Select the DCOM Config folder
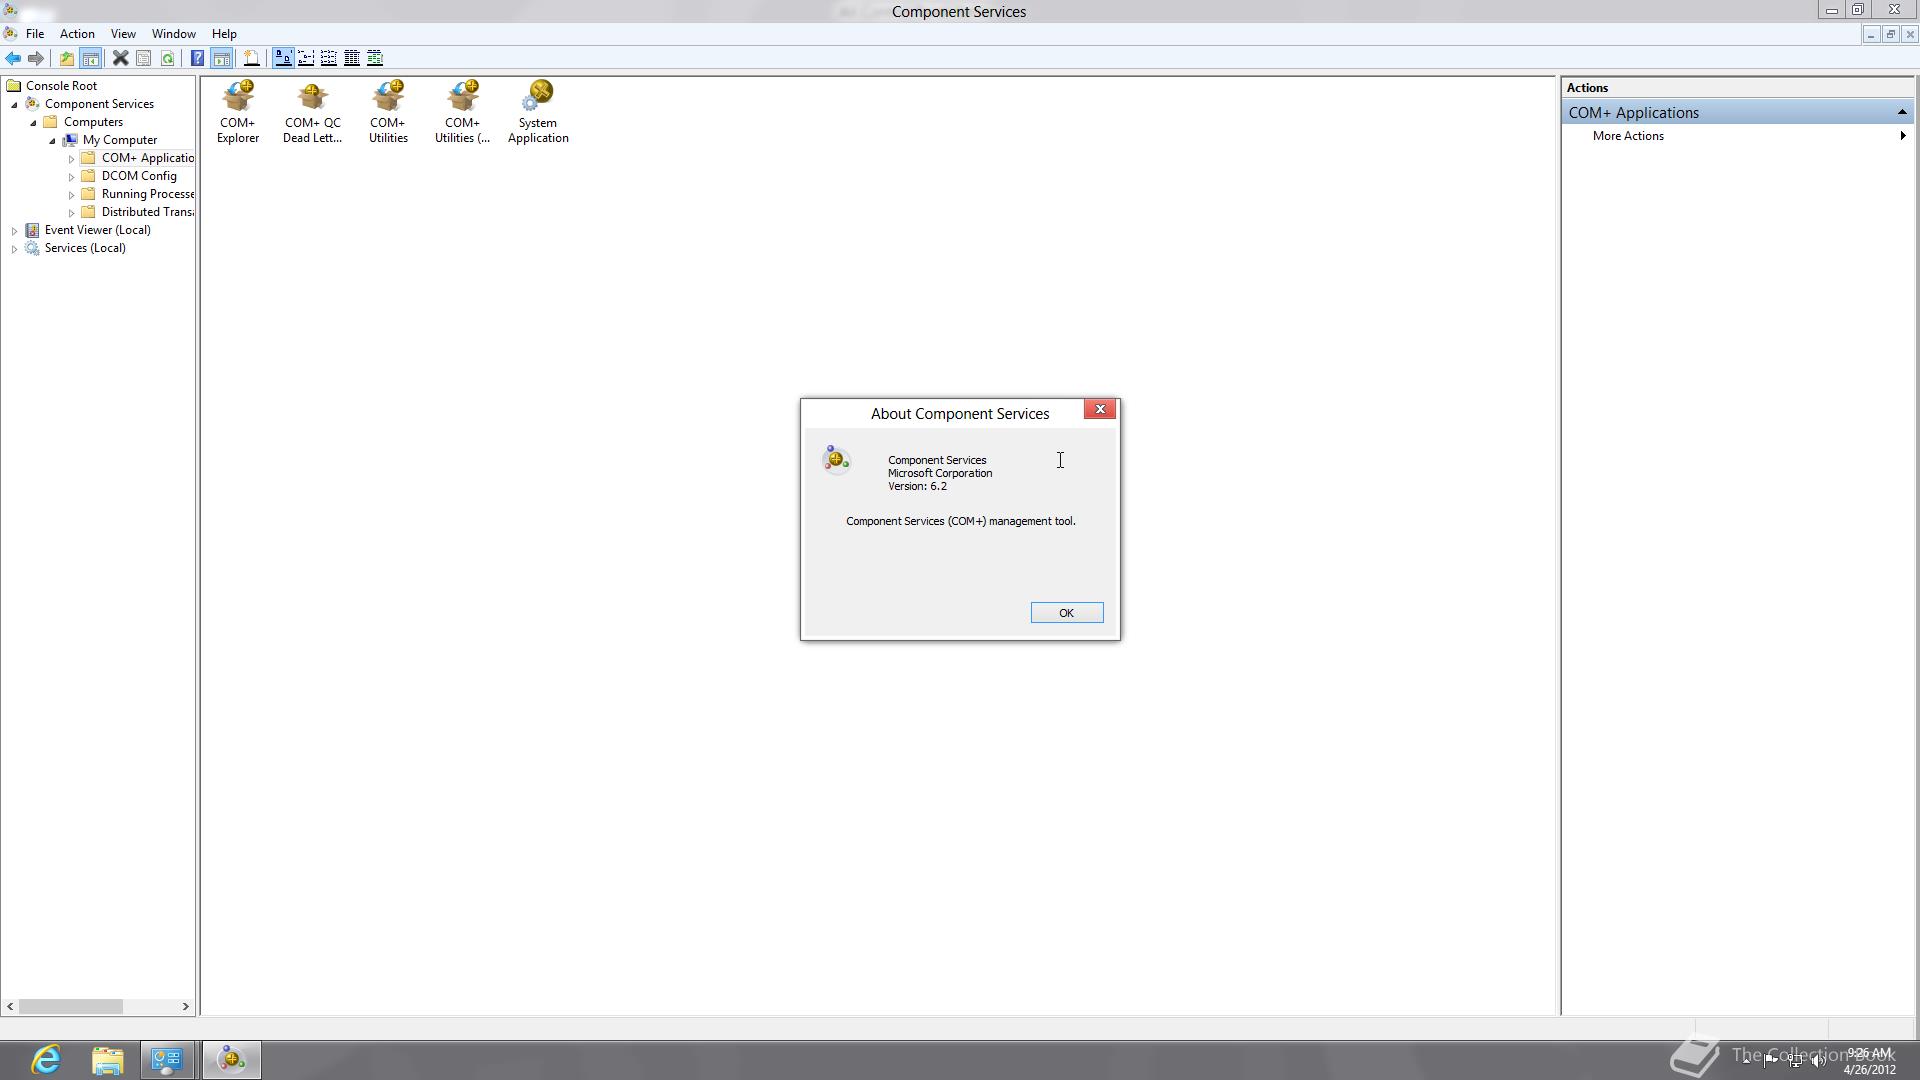This screenshot has width=1920, height=1080. click(x=139, y=176)
